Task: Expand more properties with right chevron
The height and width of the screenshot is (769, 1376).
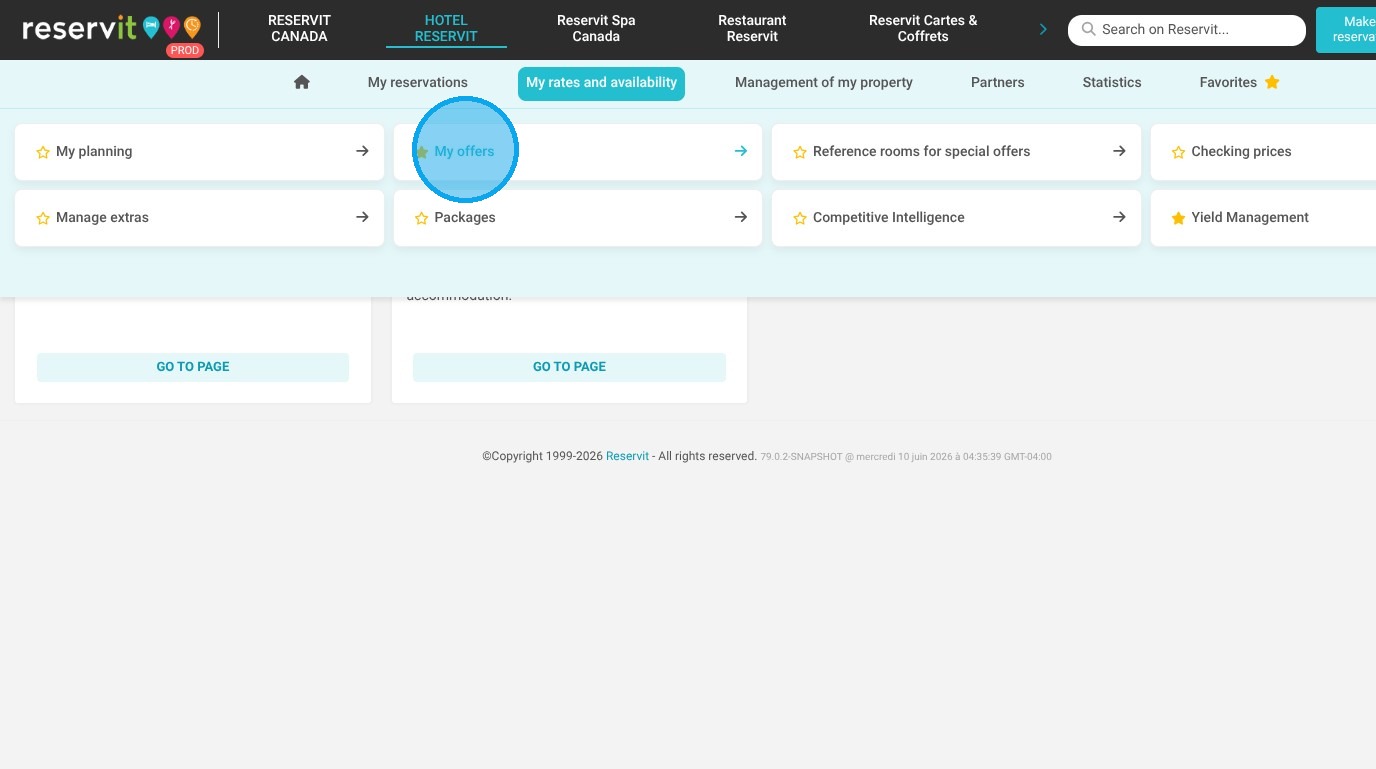Action: coord(1043,29)
